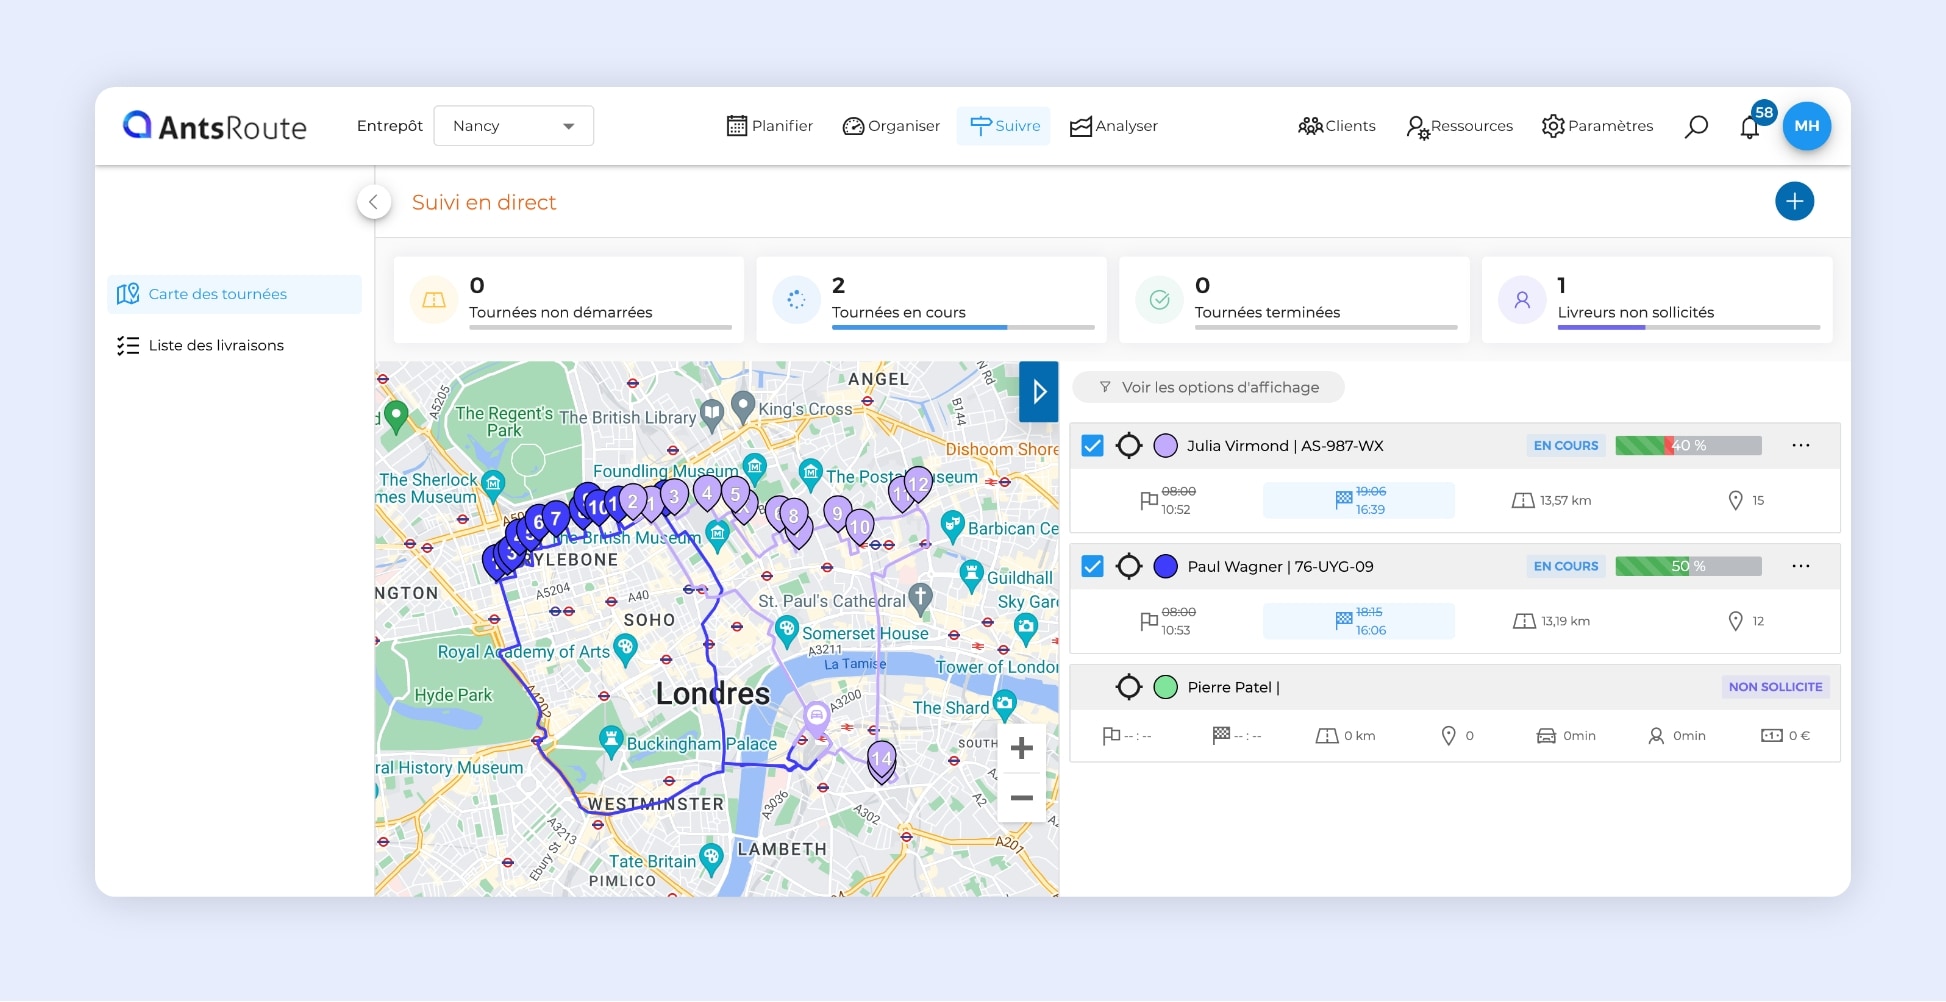Image resolution: width=1946 pixels, height=1002 pixels.
Task: Click Voir les options d'affichage
Action: [1208, 387]
